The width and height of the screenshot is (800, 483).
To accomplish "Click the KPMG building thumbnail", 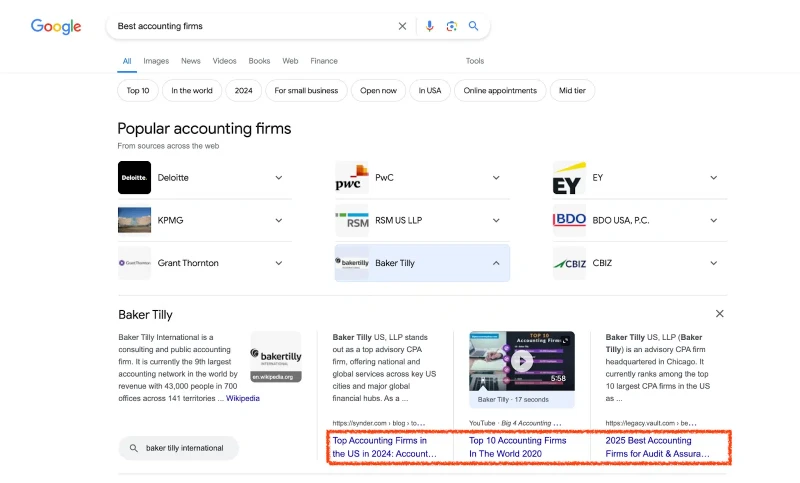I will coord(134,220).
